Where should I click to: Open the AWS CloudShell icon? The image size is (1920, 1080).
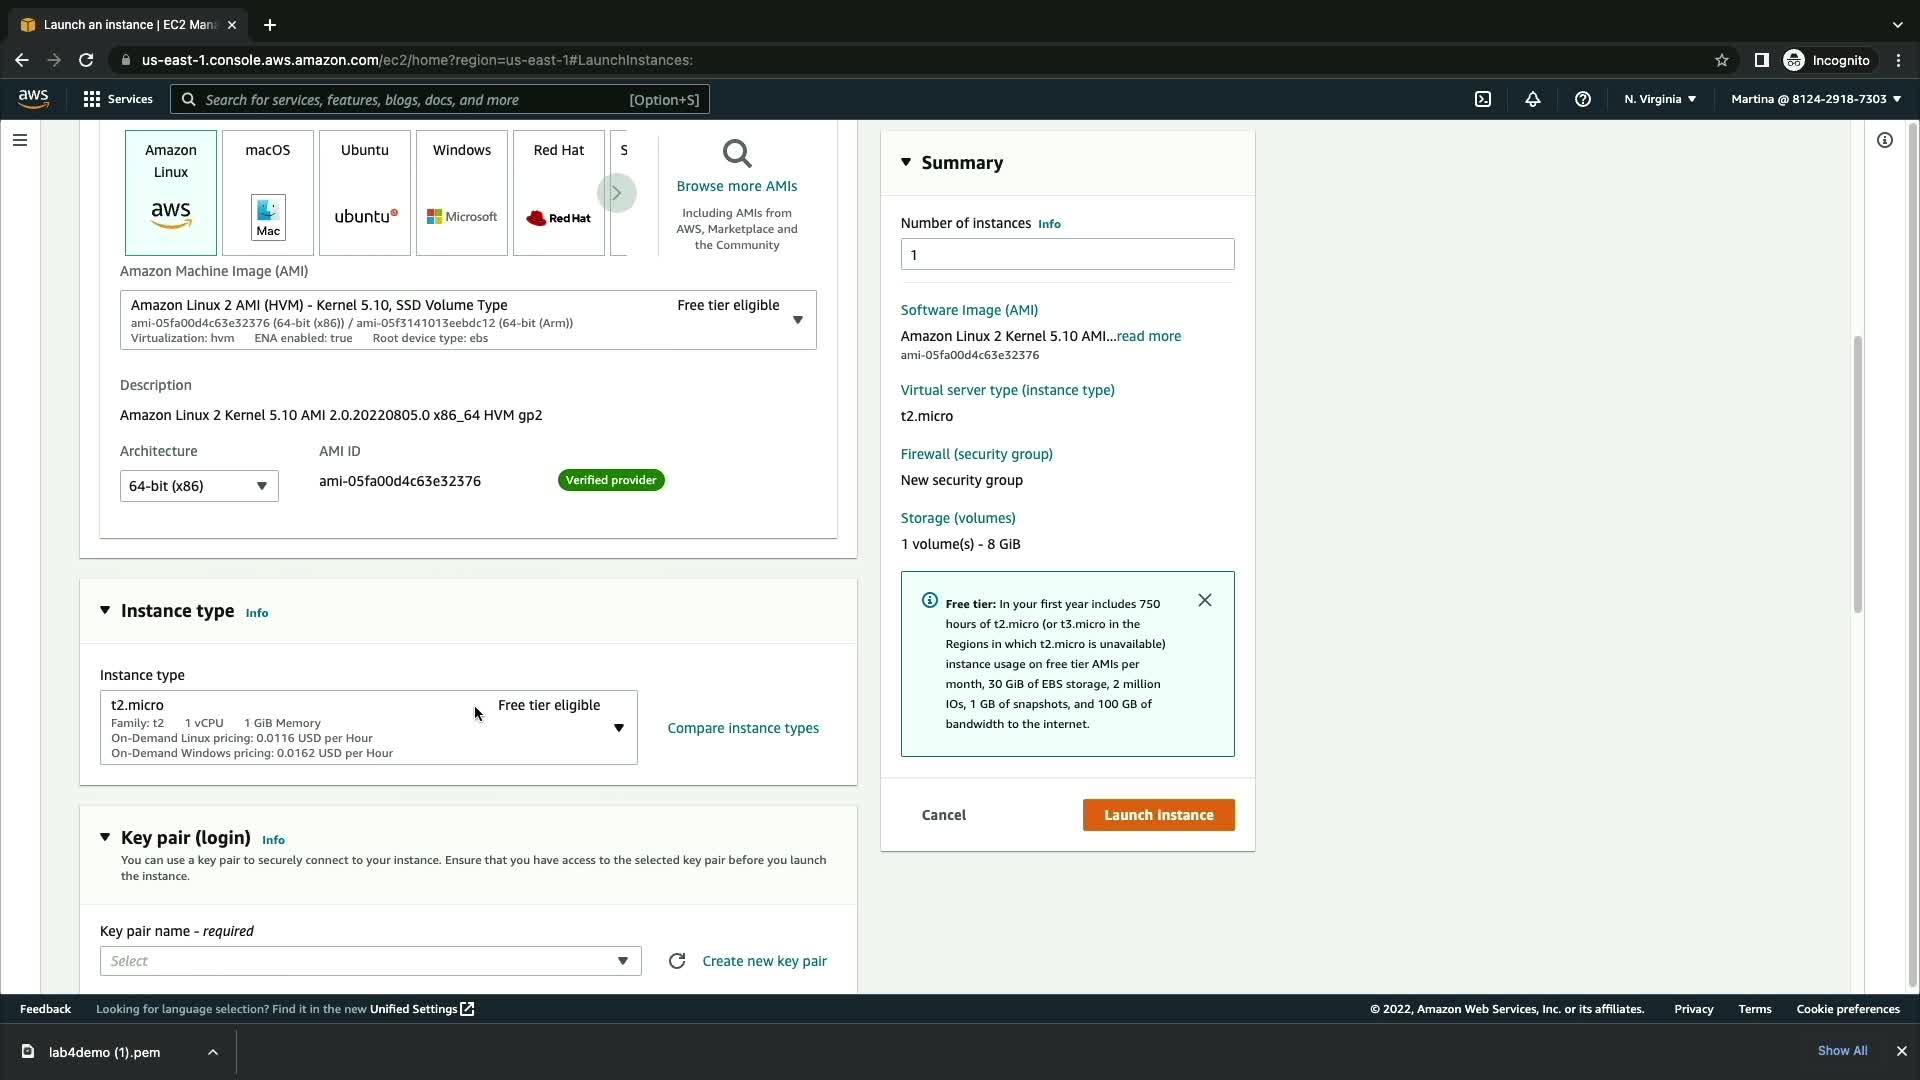(x=1483, y=99)
